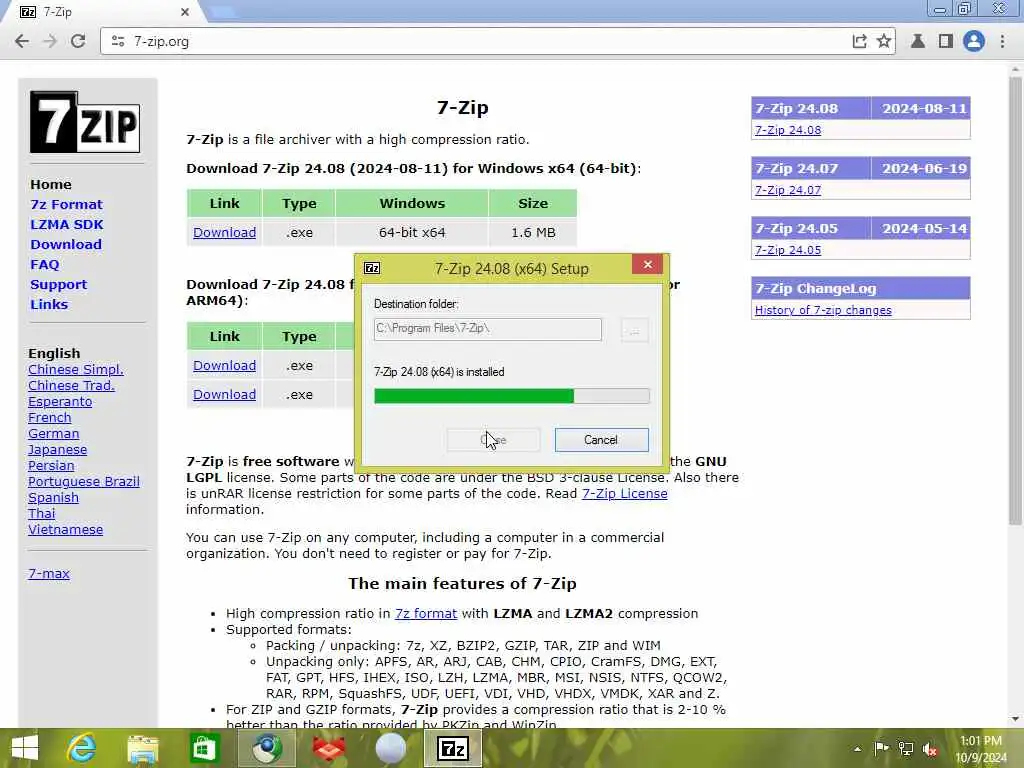The height and width of the screenshot is (768, 1024).
Task: Reload the 7-zip.org page
Action: [x=78, y=41]
